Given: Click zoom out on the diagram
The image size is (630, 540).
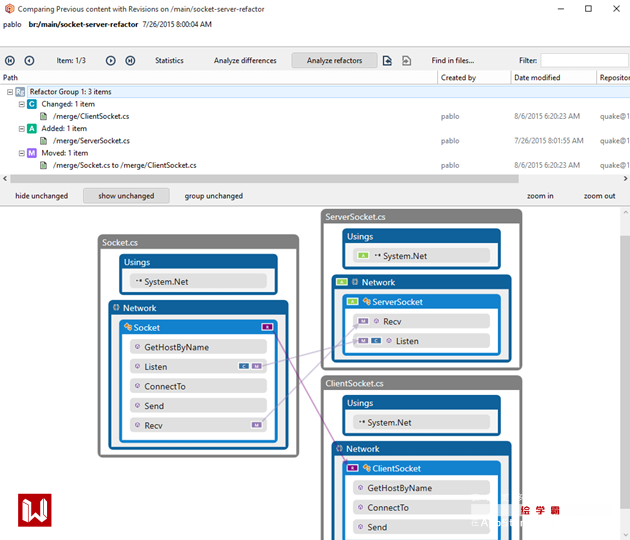Looking at the screenshot, I should click(x=599, y=196).
